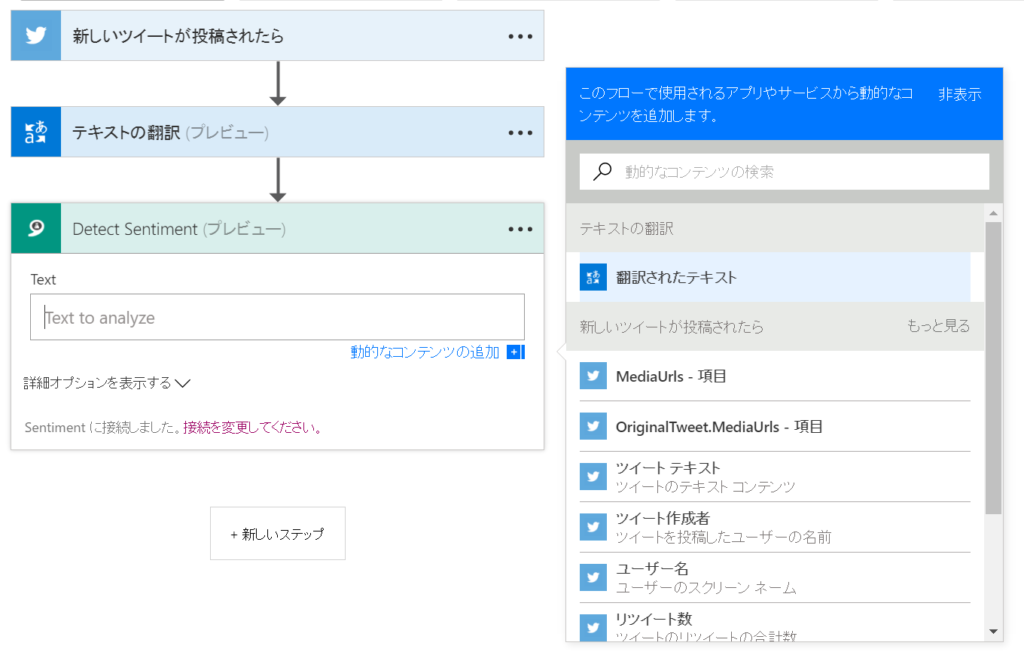Image resolution: width=1024 pixels, height=664 pixels.
Task: Click the 接続を変更してください link
Action: 252,427
